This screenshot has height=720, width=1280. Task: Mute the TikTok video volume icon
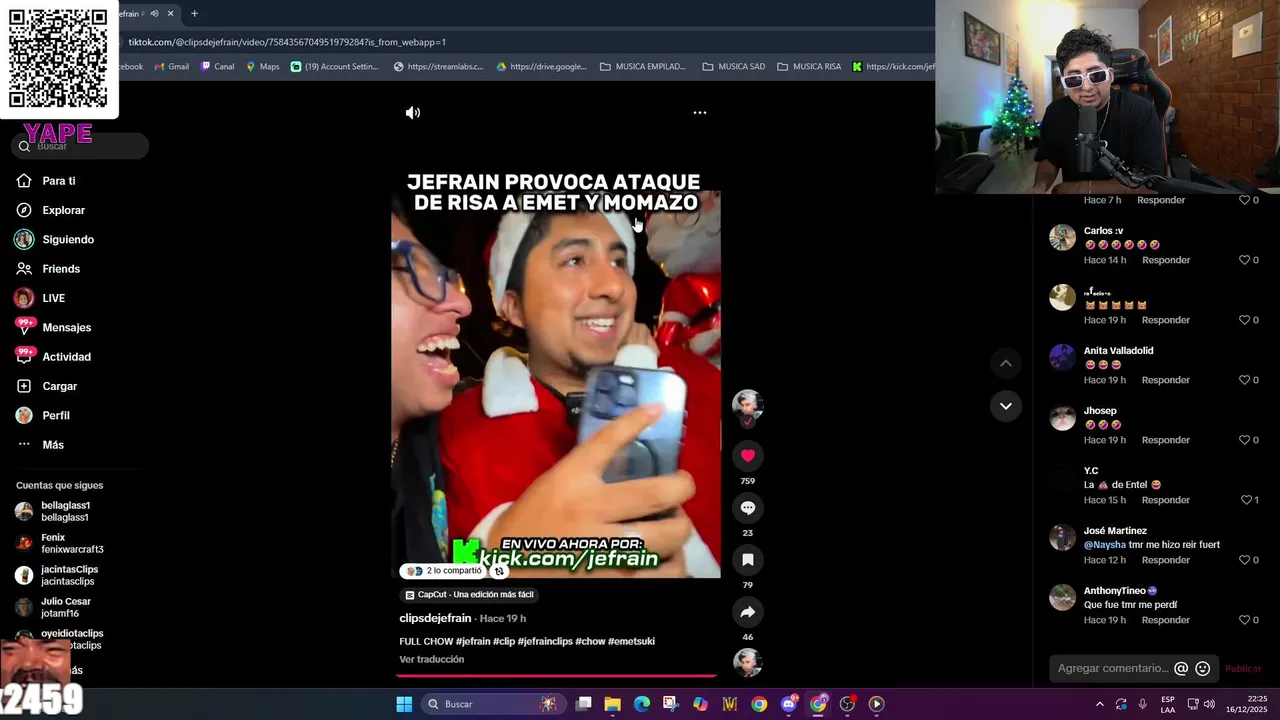[x=413, y=113]
